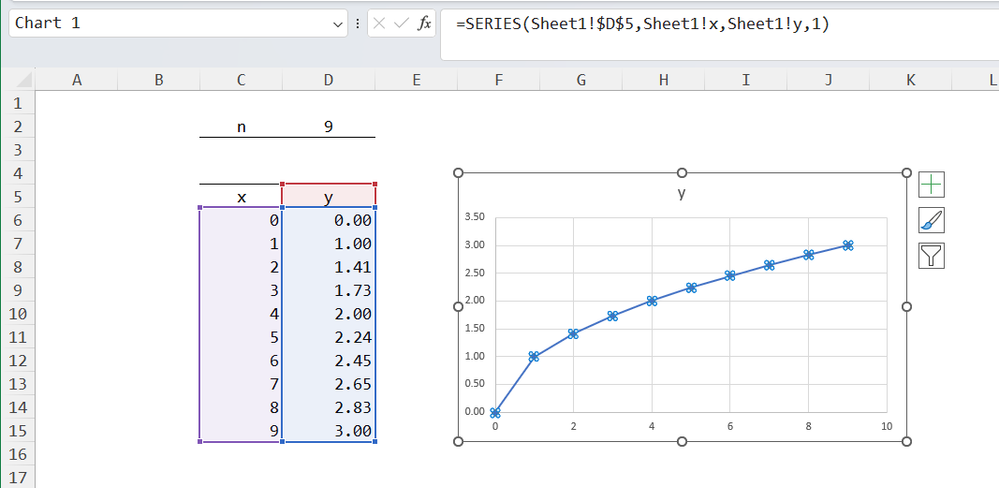Click the y header cell in column D
The image size is (999, 488).
(x=328, y=197)
